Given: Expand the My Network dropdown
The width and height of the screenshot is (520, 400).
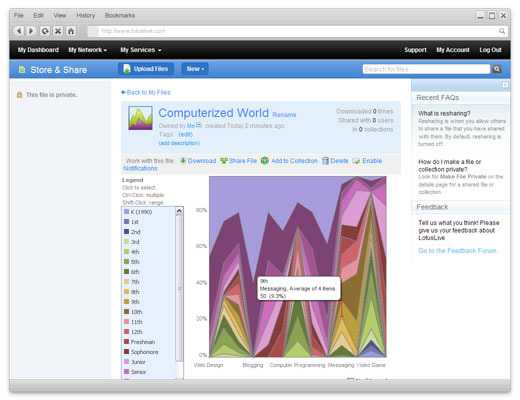Looking at the screenshot, I should pos(88,50).
